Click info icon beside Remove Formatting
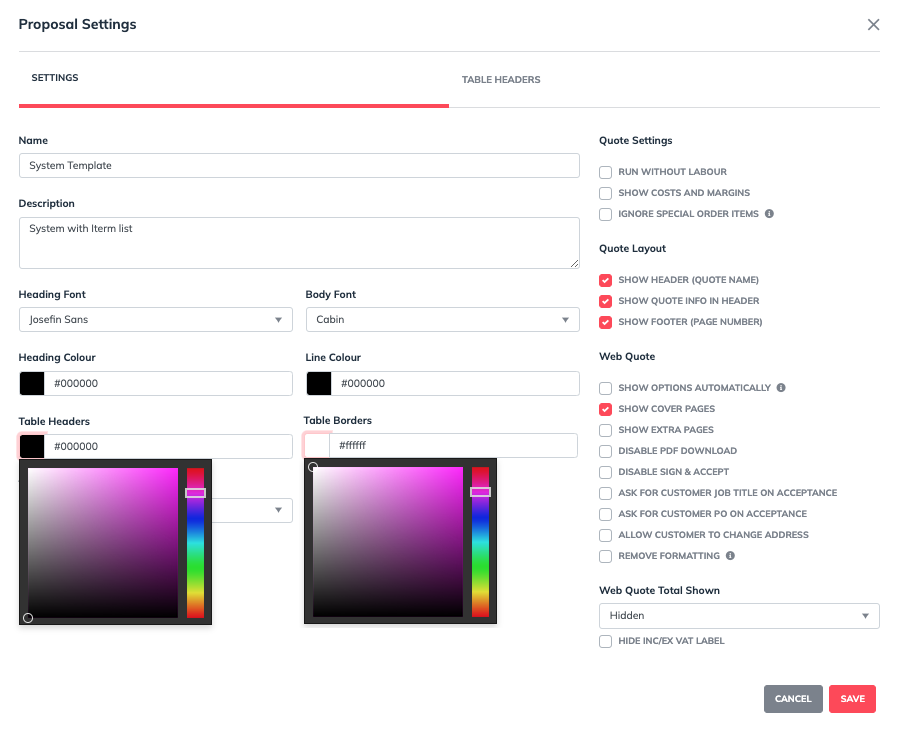 coord(730,556)
